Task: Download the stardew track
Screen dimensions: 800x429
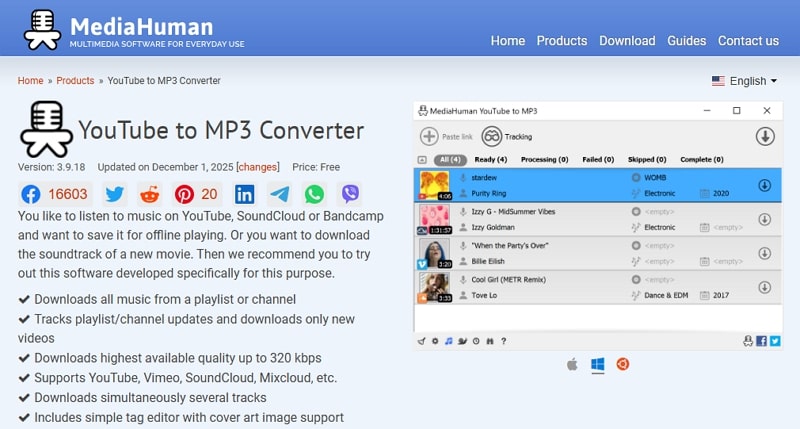Action: point(764,185)
